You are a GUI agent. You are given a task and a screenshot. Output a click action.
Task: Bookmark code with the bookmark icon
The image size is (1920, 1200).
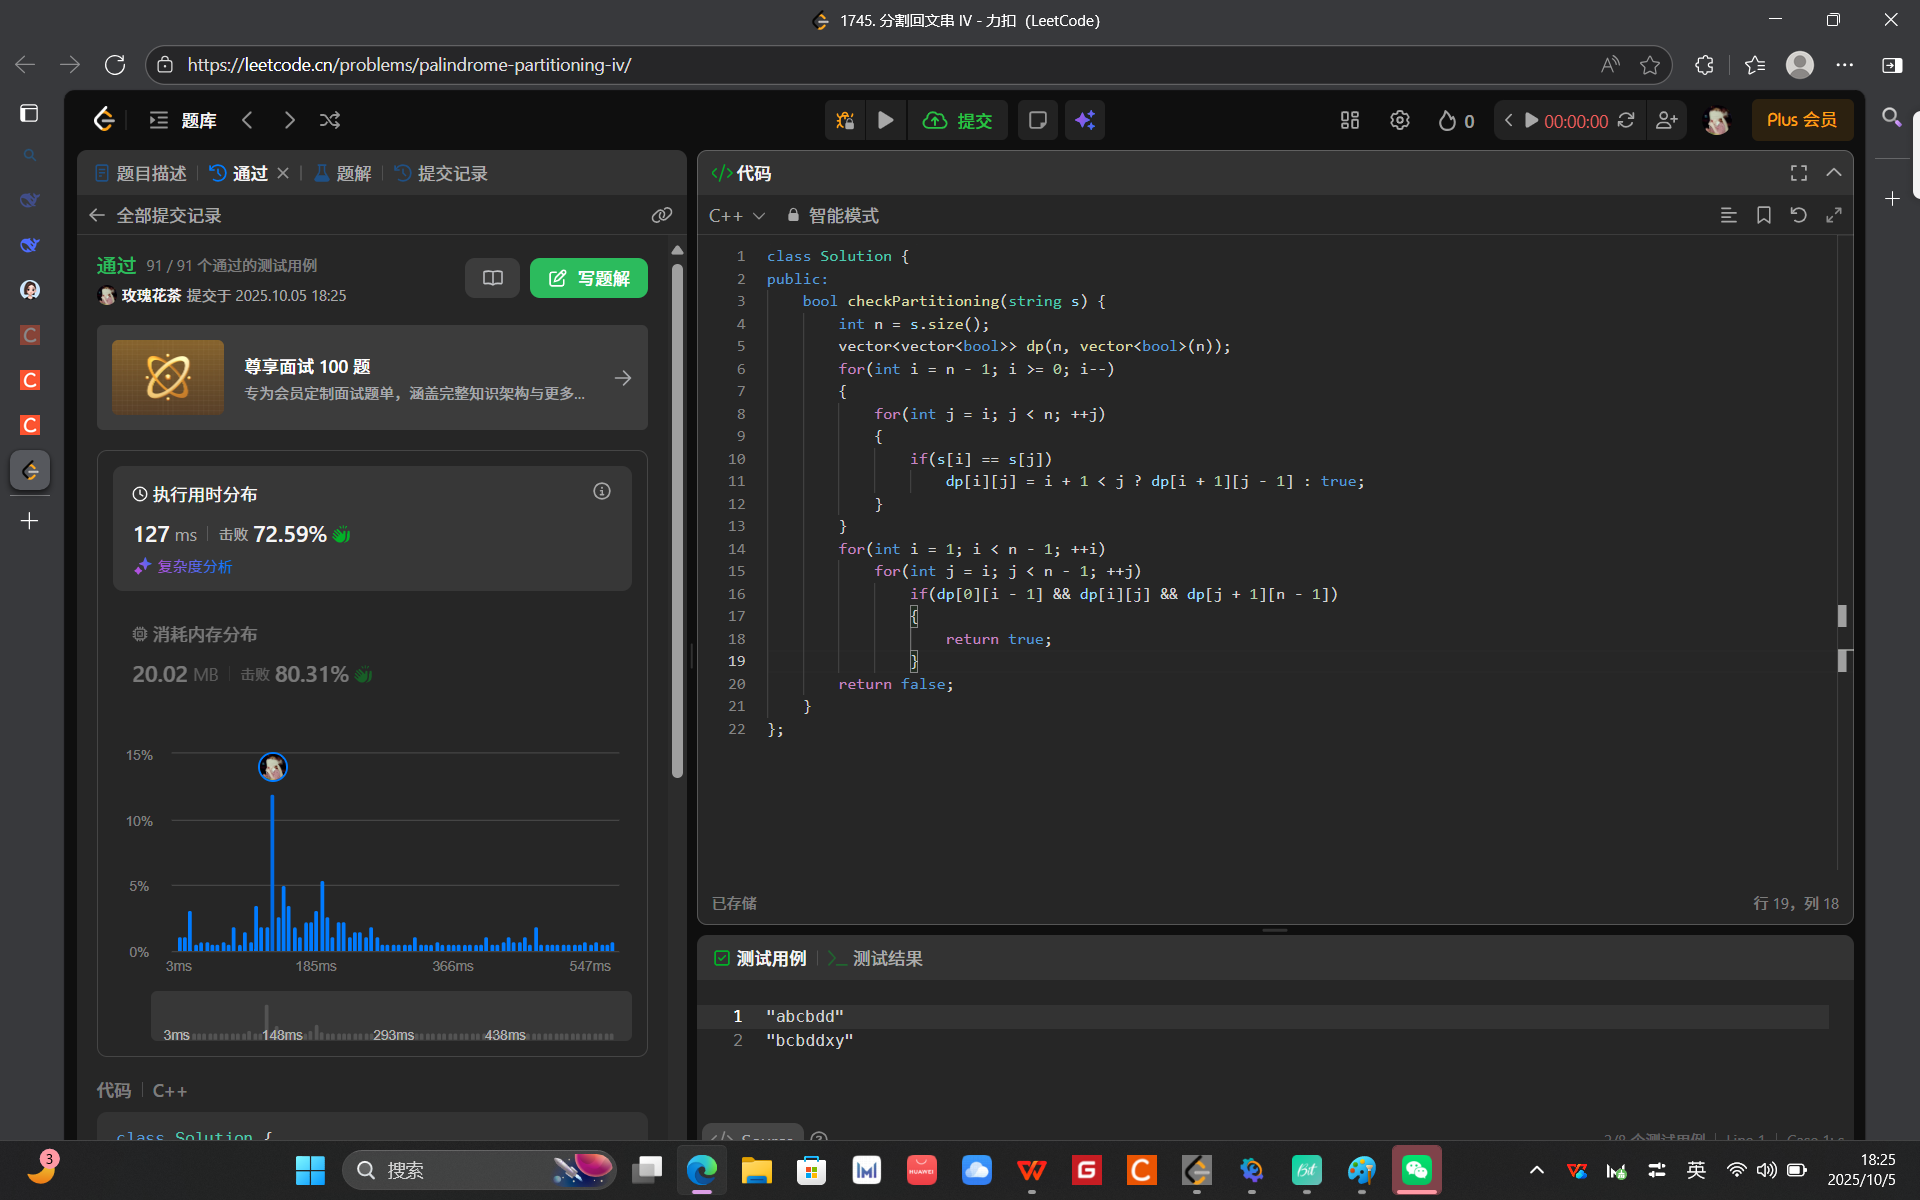point(1763,216)
